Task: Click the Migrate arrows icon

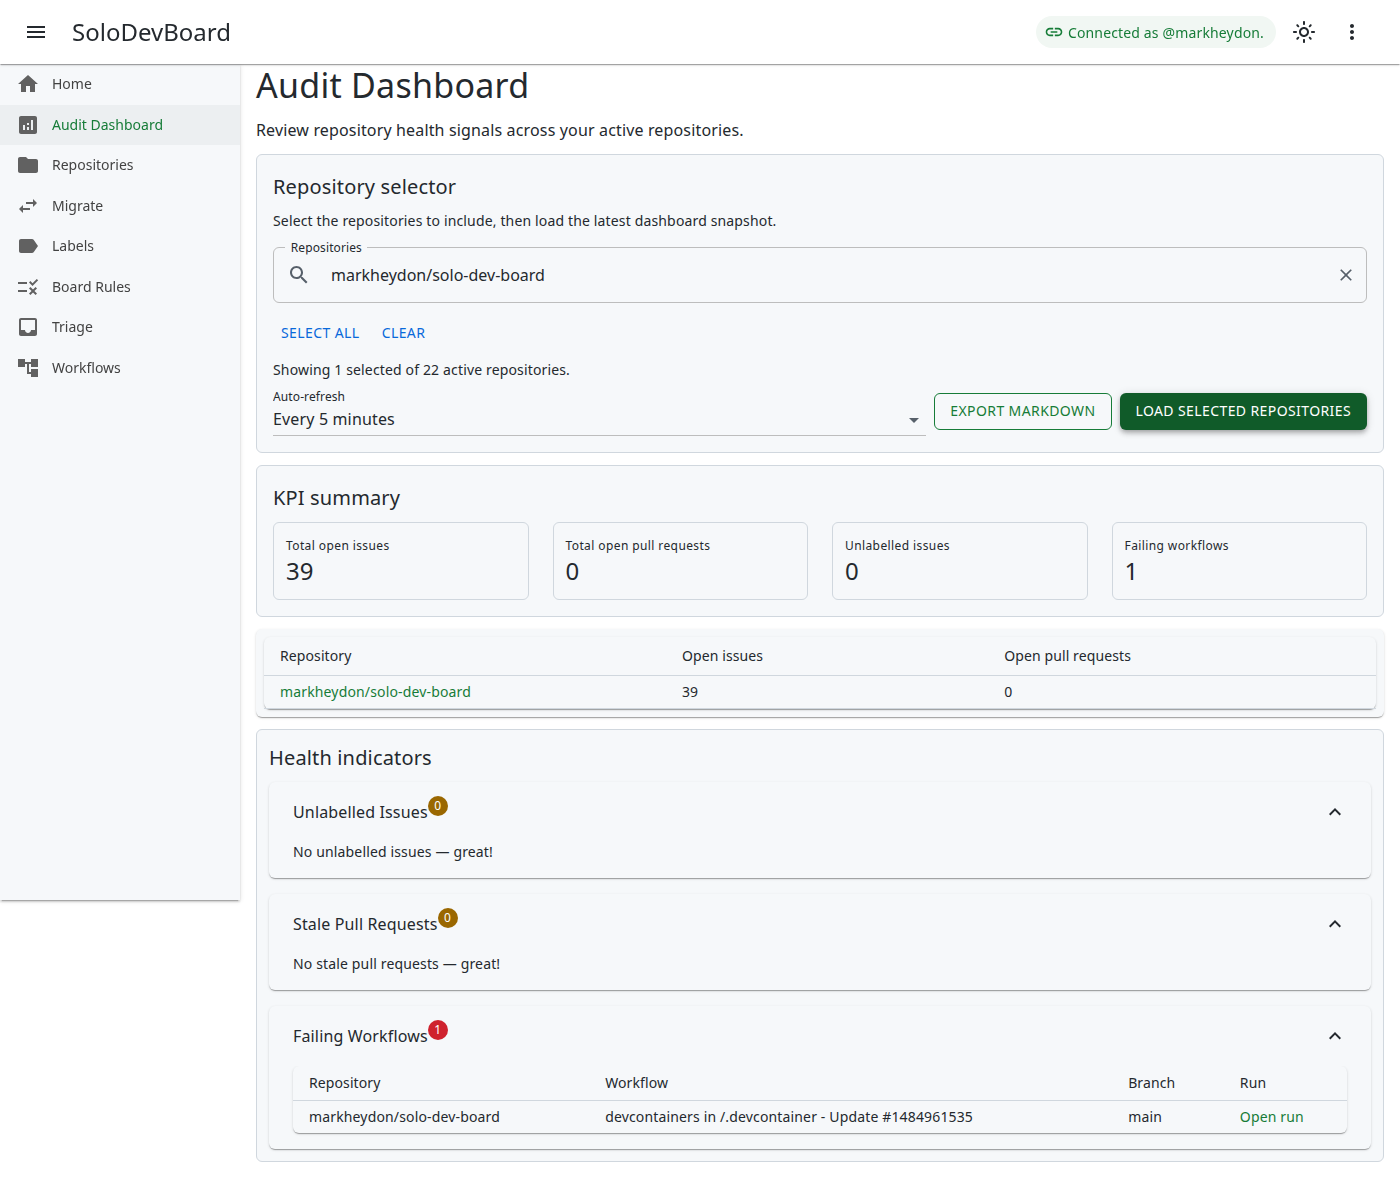Action: pyautogui.click(x=28, y=206)
